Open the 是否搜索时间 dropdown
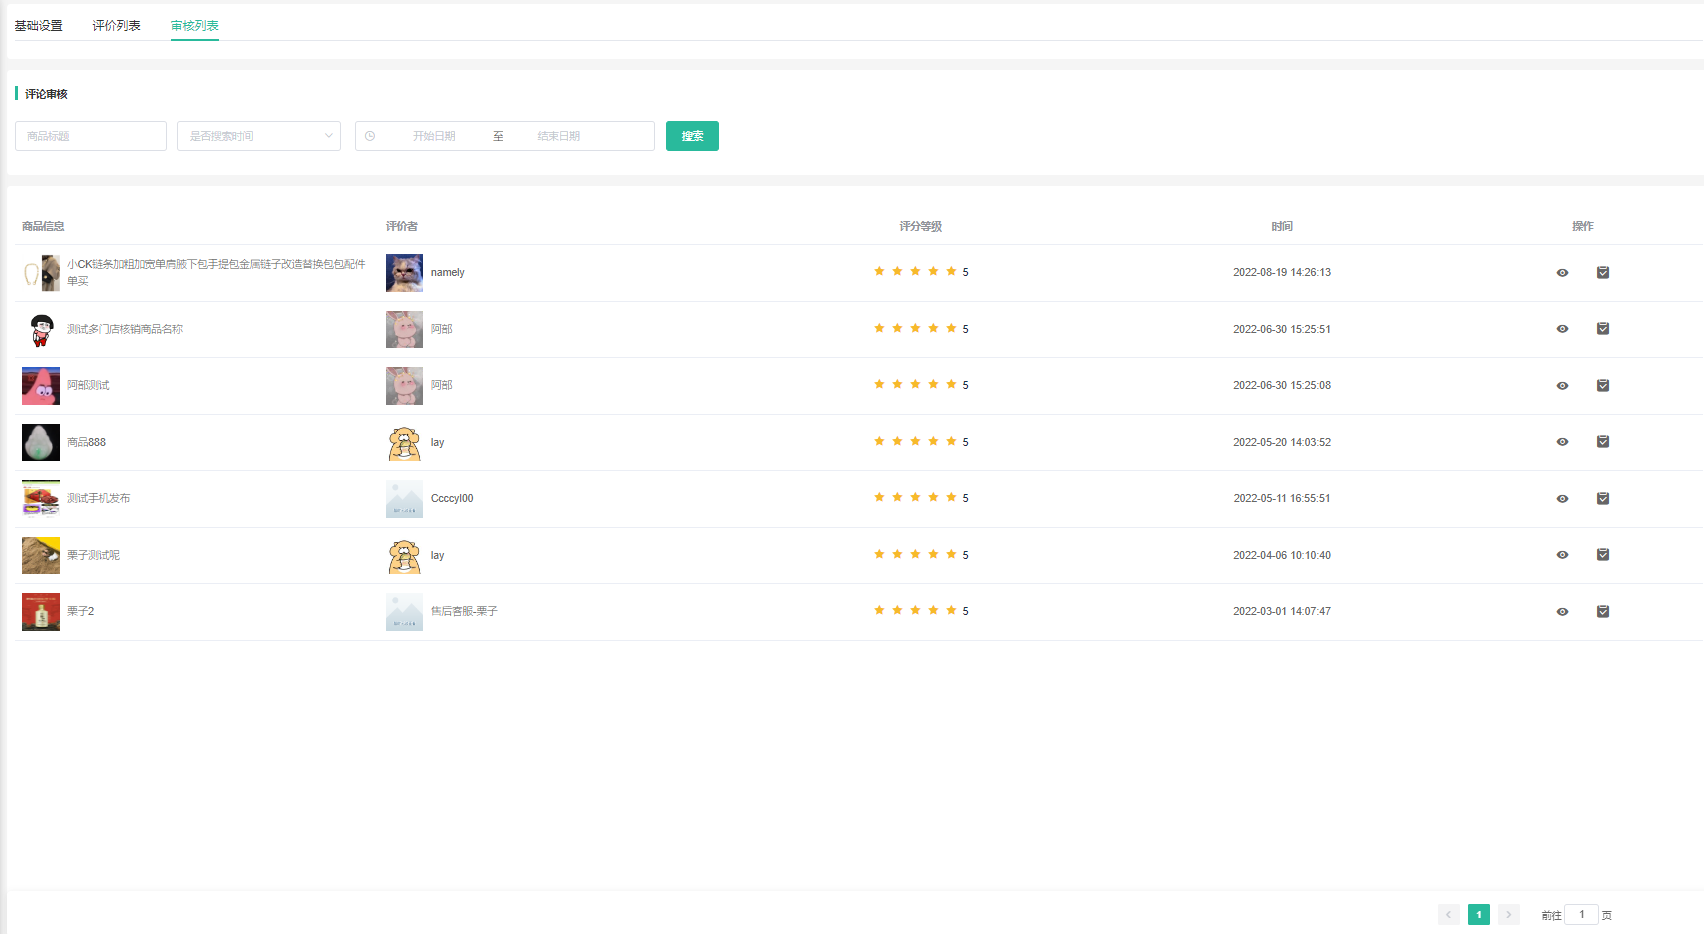The width and height of the screenshot is (1704, 934). pyautogui.click(x=258, y=136)
